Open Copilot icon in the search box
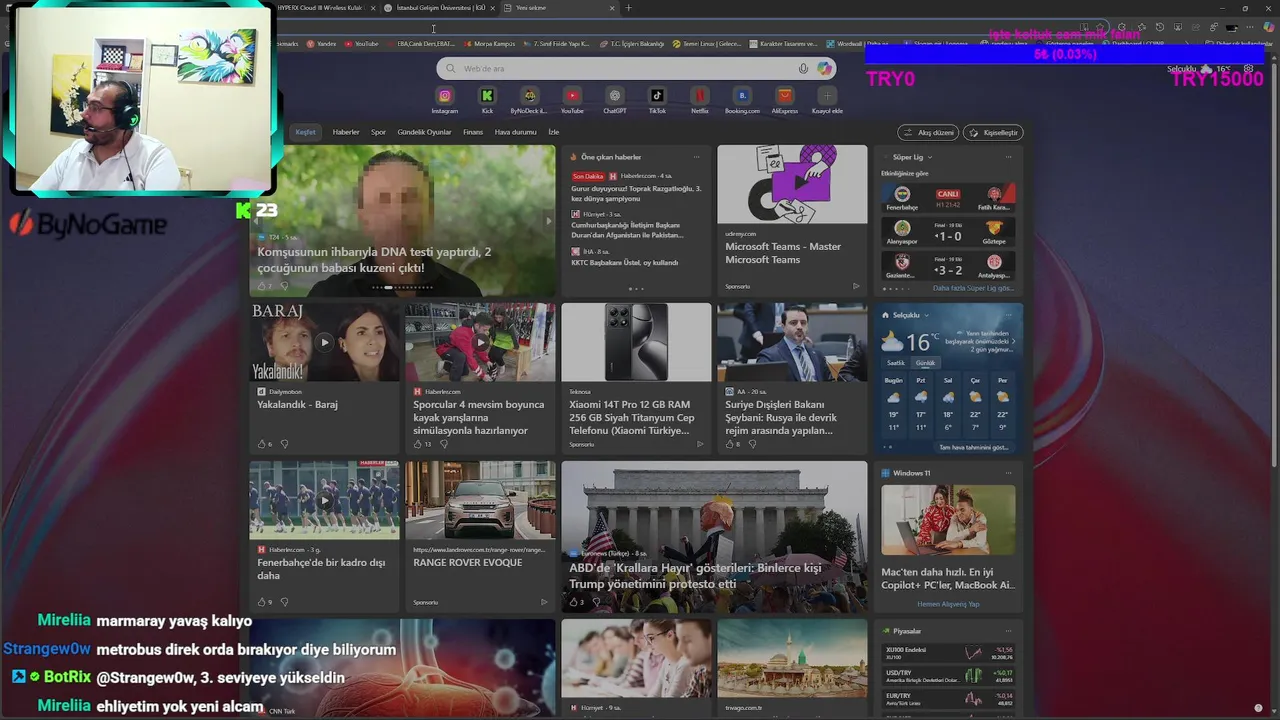 point(824,68)
